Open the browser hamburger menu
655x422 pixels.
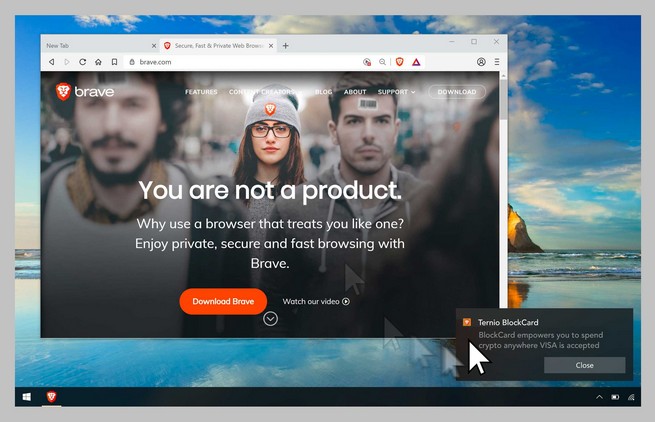pyautogui.click(x=497, y=62)
